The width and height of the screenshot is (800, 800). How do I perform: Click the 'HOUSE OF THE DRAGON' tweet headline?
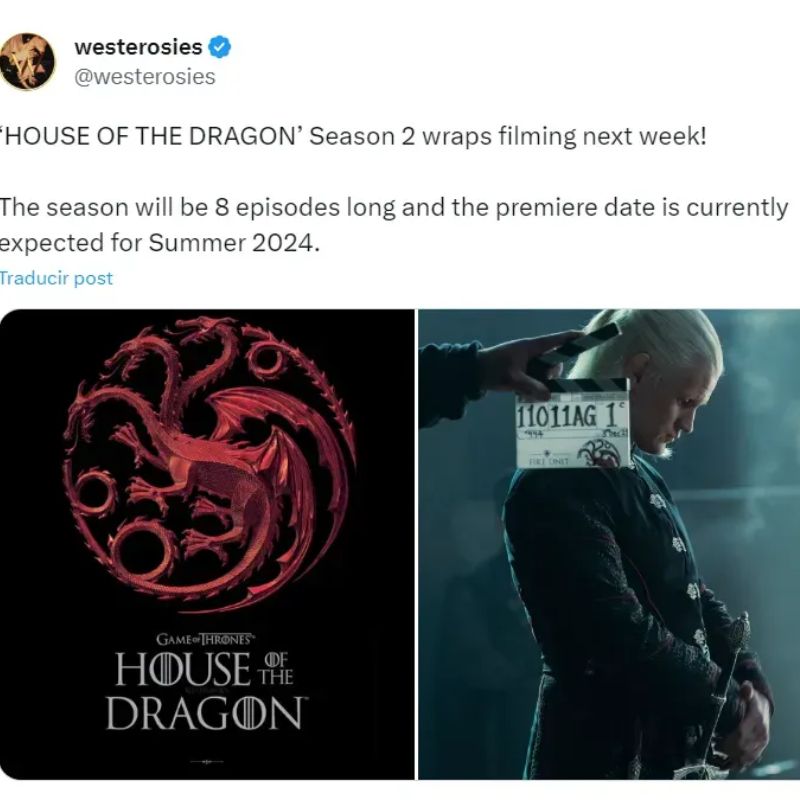152,136
